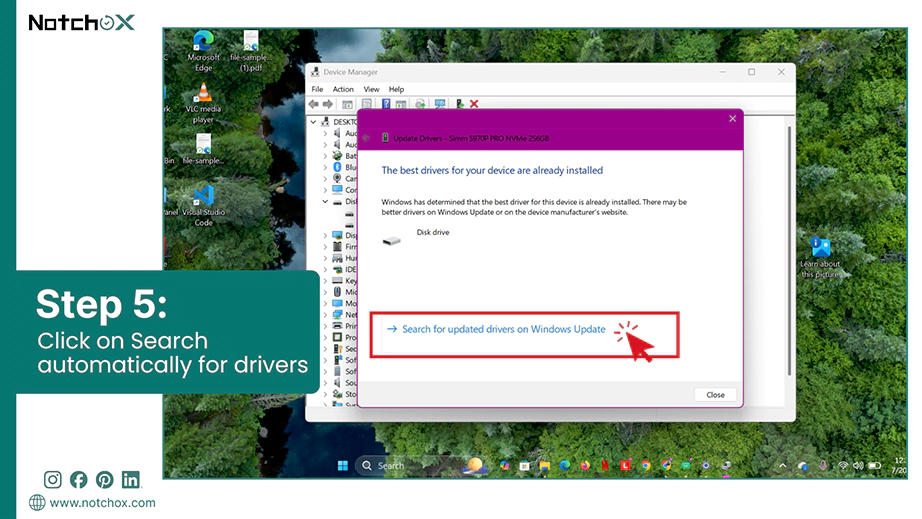This screenshot has height=519, width=922.
Task: Open the View menu in Device Manager
Action: (x=371, y=89)
